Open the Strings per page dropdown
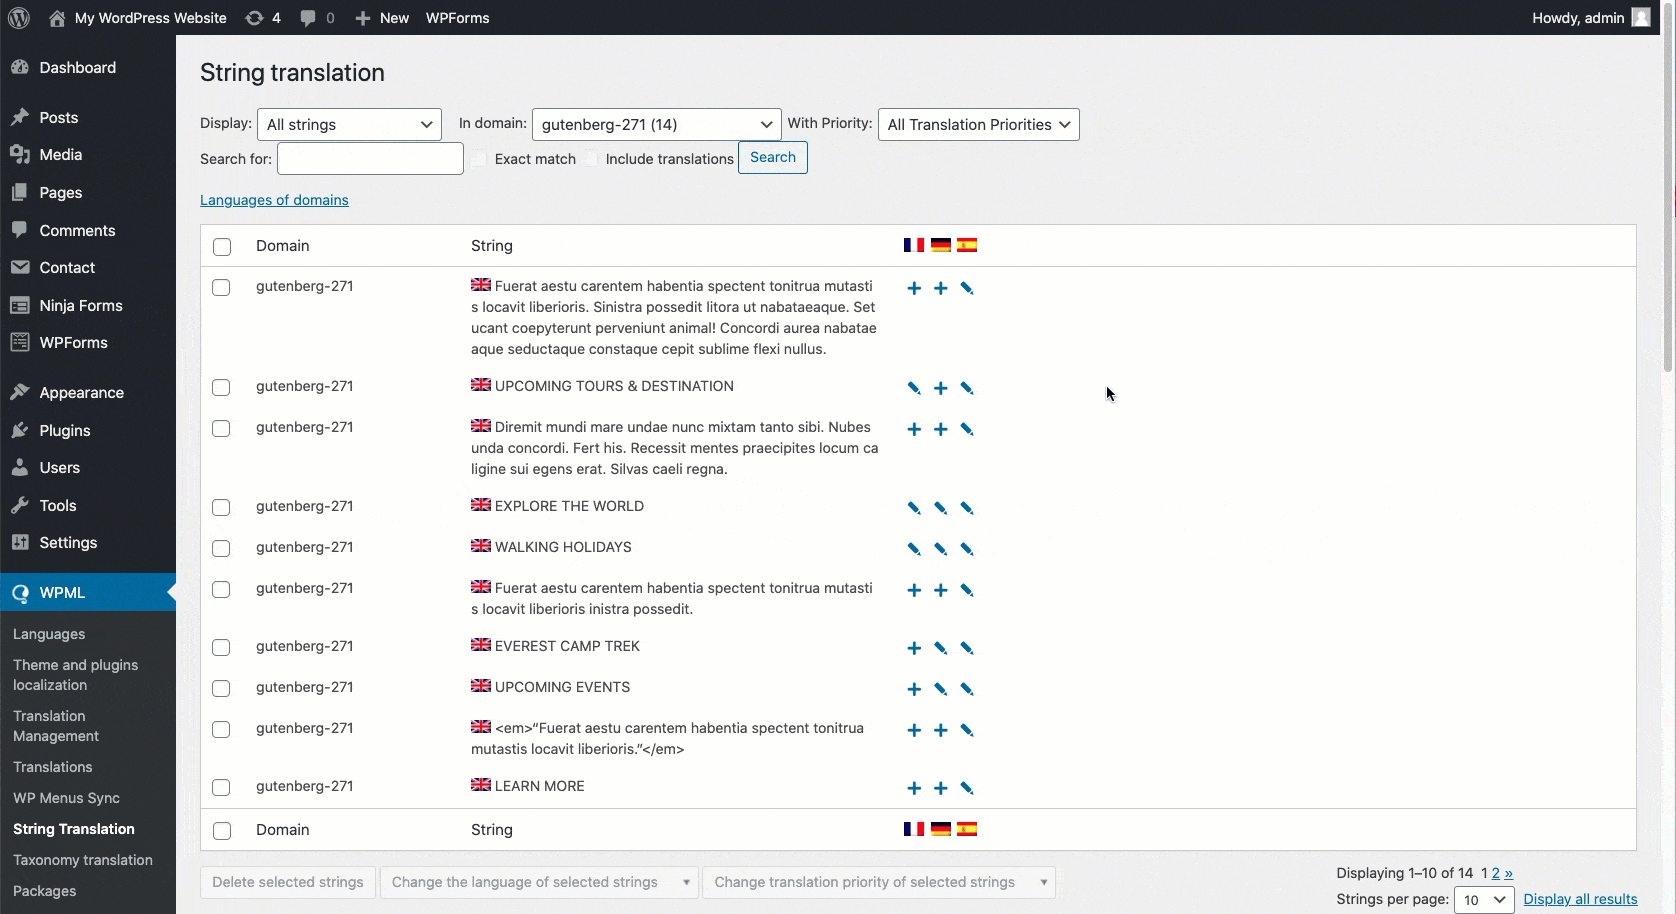This screenshot has height=914, width=1676. click(x=1484, y=900)
